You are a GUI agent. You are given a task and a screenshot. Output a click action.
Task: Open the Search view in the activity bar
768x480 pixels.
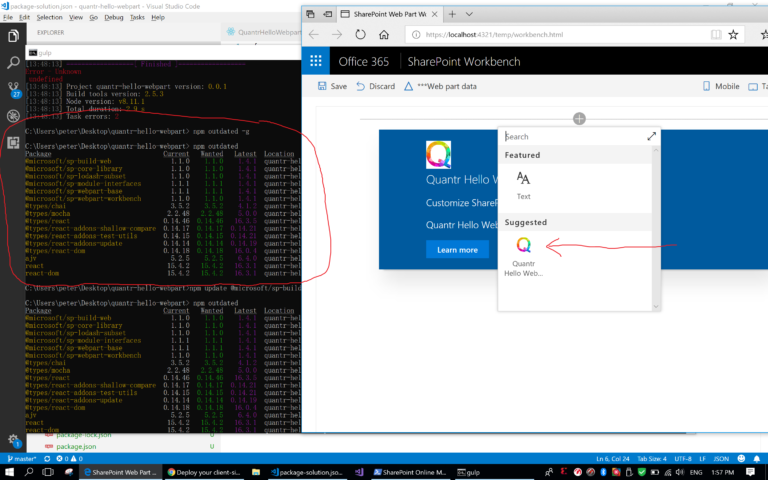(x=13, y=62)
